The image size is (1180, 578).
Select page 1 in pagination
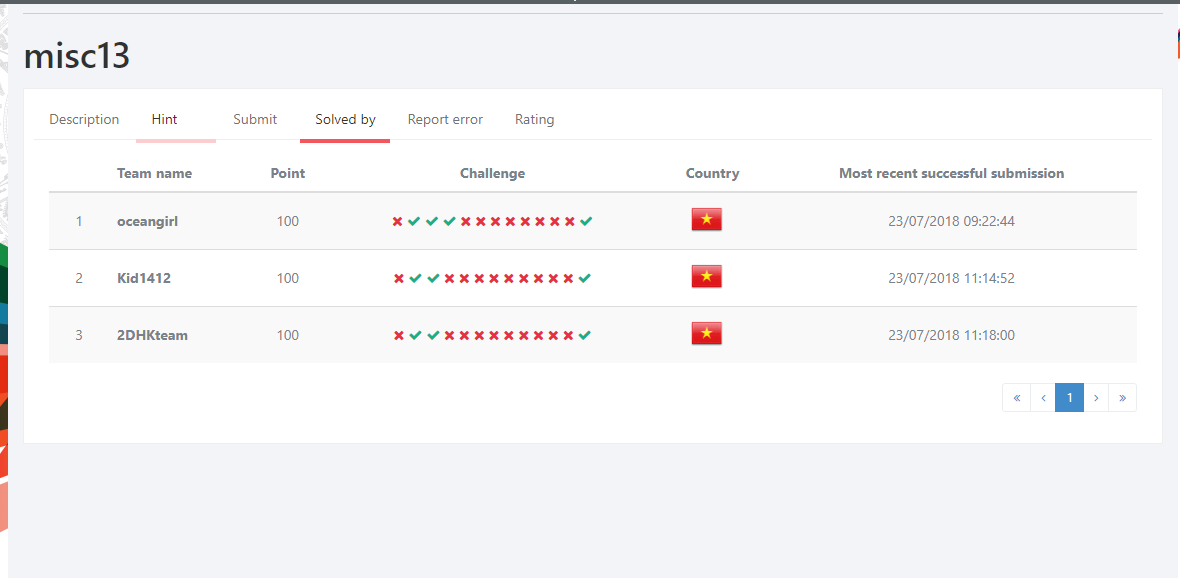(1069, 398)
